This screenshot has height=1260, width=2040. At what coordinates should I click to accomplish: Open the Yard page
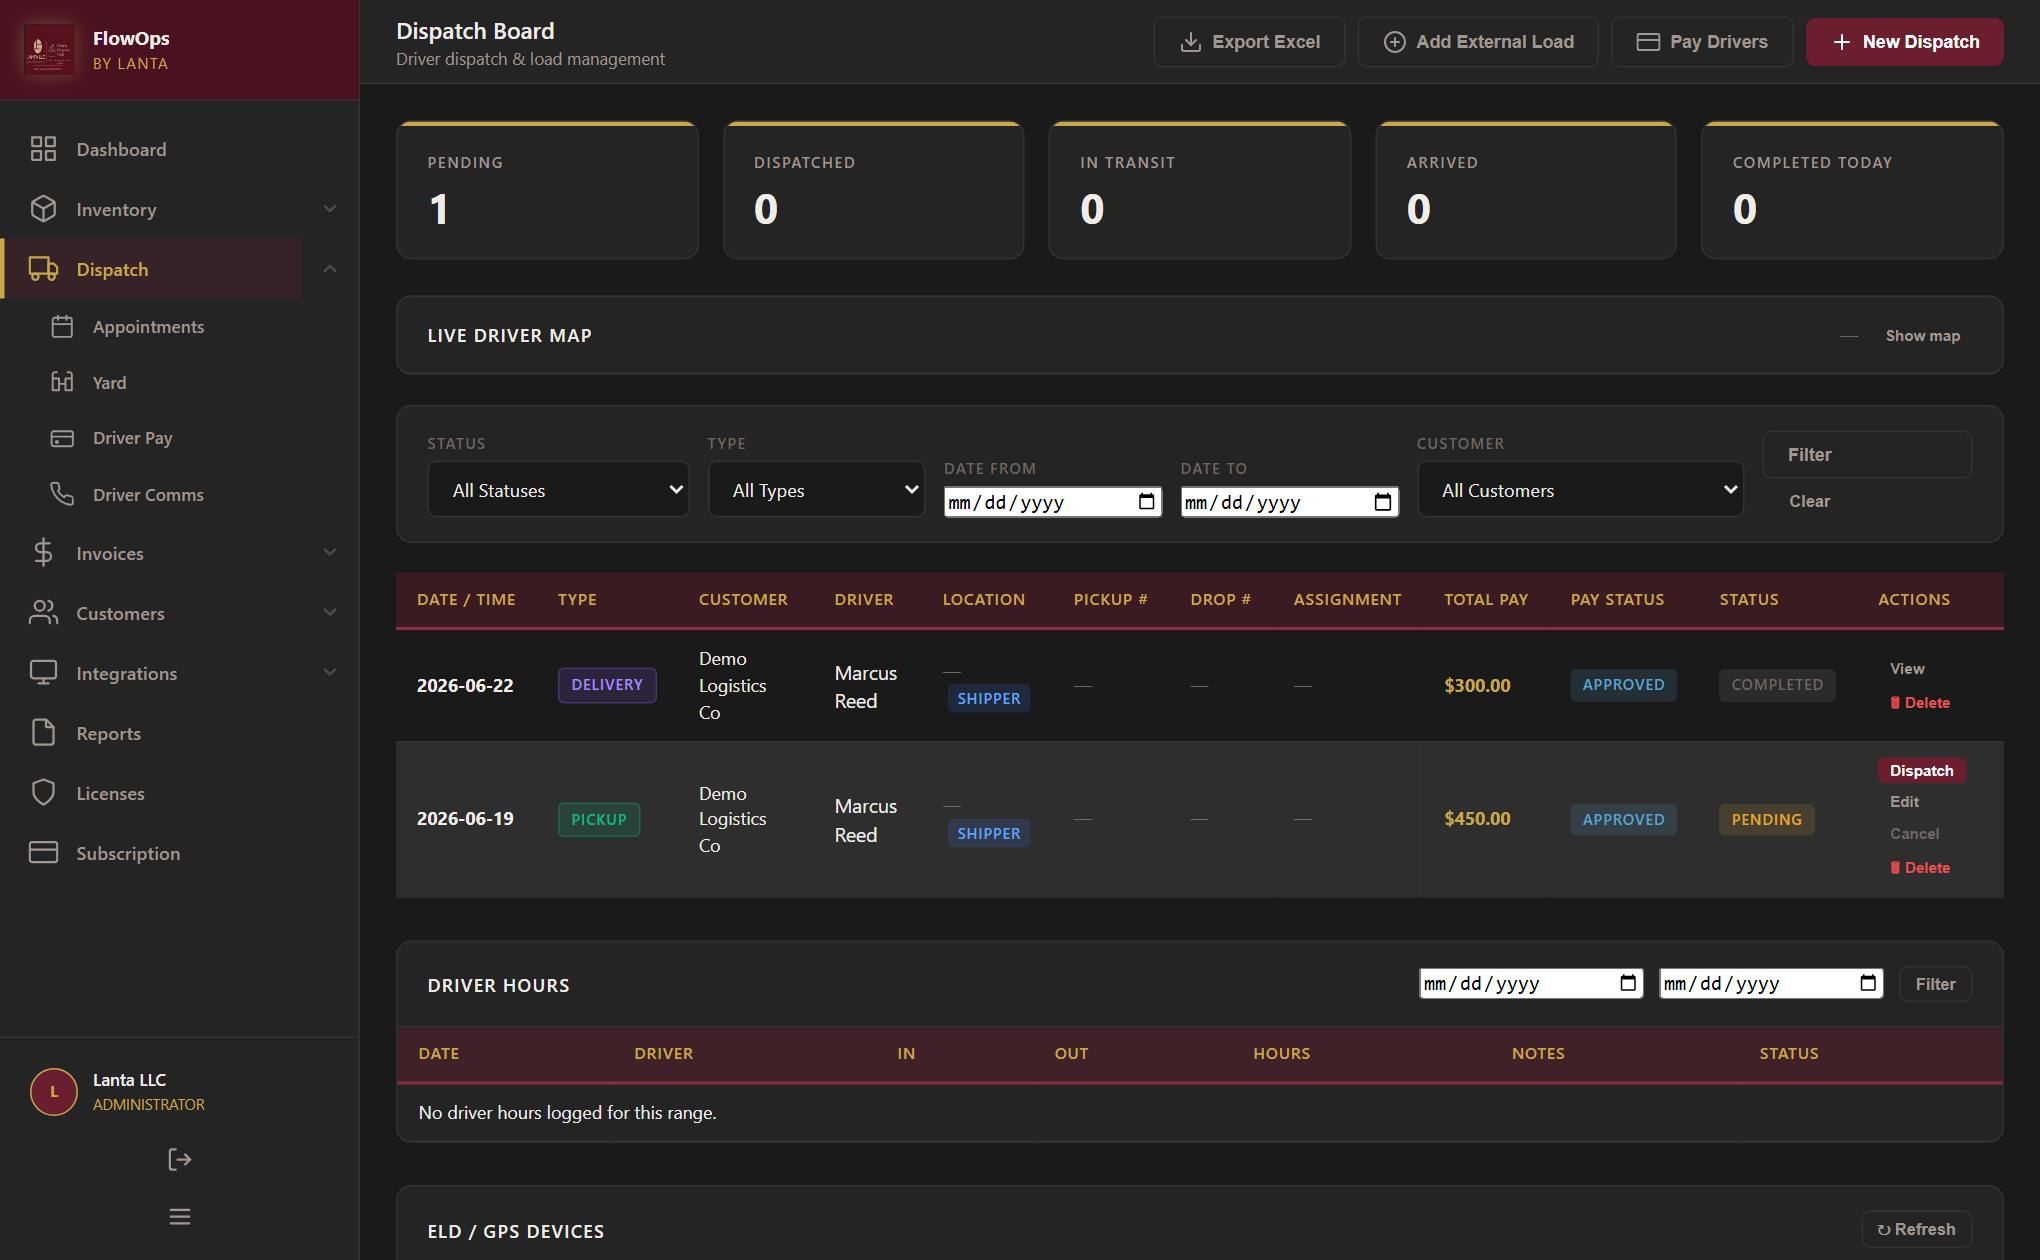(109, 383)
